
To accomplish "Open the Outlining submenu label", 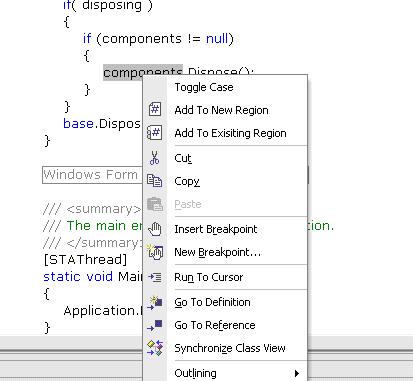I will coord(195,373).
